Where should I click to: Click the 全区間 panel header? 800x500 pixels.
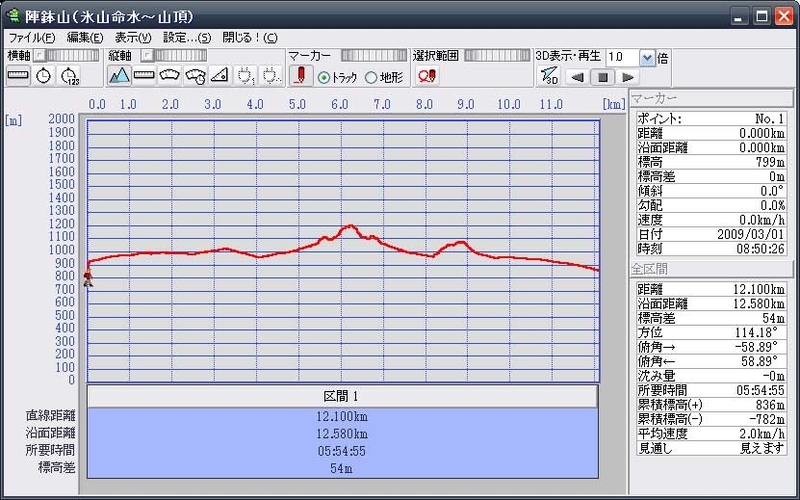click(712, 268)
